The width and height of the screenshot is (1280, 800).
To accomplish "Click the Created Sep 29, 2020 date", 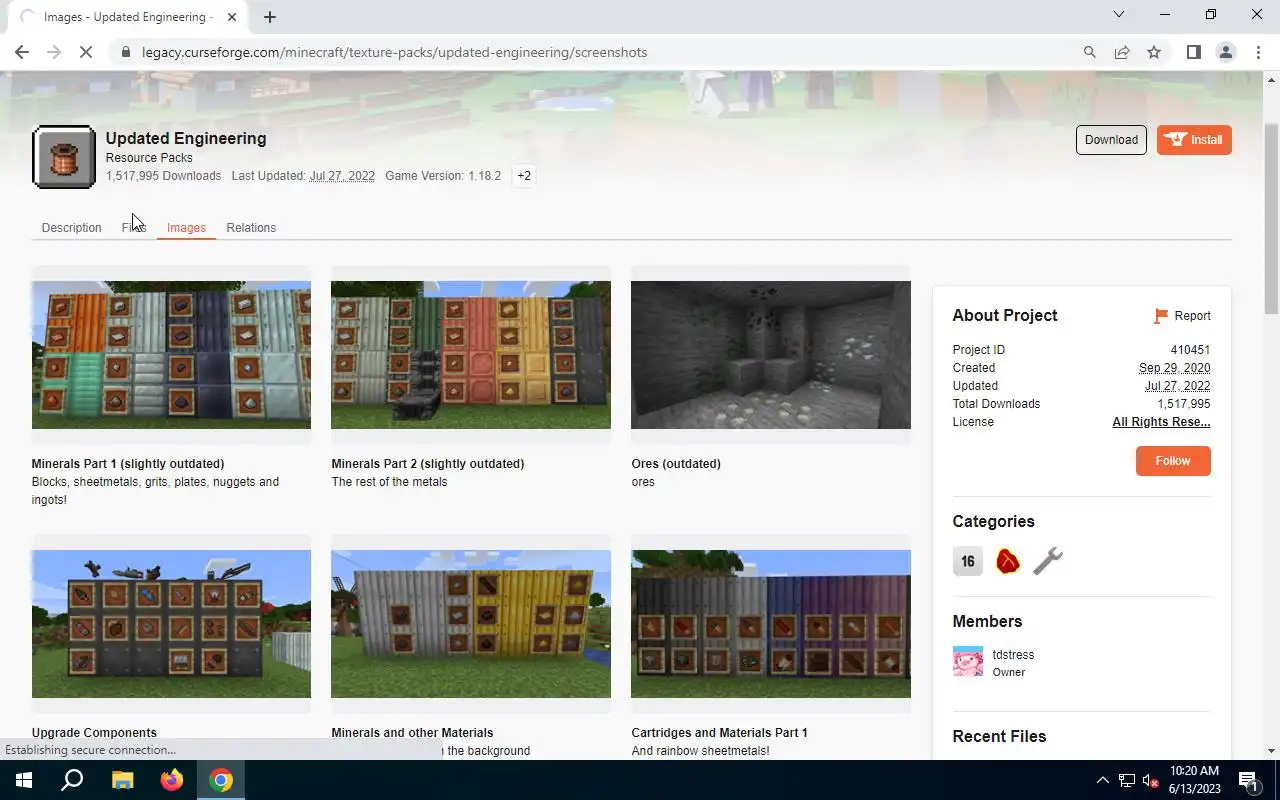I will (x=1174, y=368).
